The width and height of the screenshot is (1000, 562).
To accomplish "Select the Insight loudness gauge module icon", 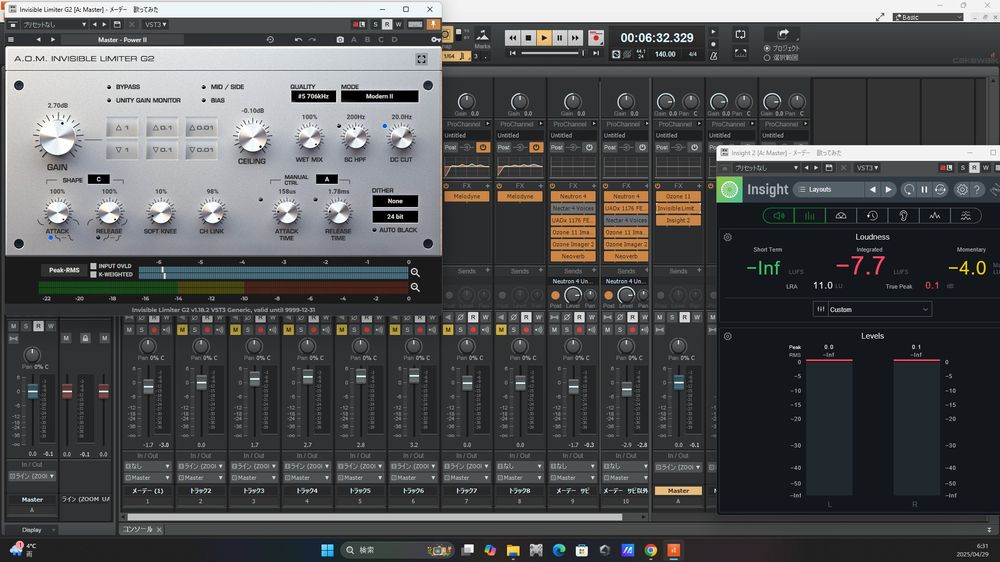I will pos(840,215).
